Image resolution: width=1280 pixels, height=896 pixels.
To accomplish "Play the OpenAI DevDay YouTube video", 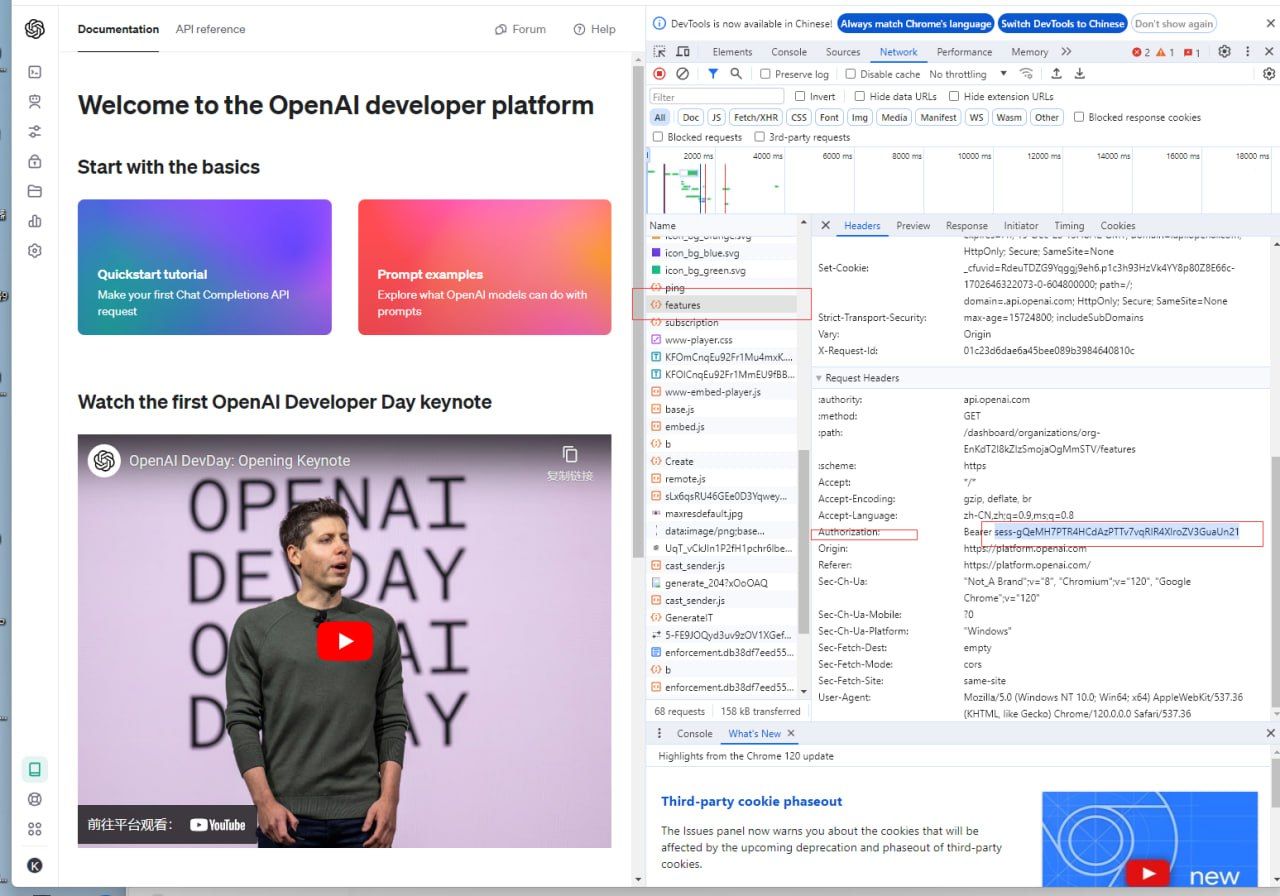I will [x=344, y=641].
